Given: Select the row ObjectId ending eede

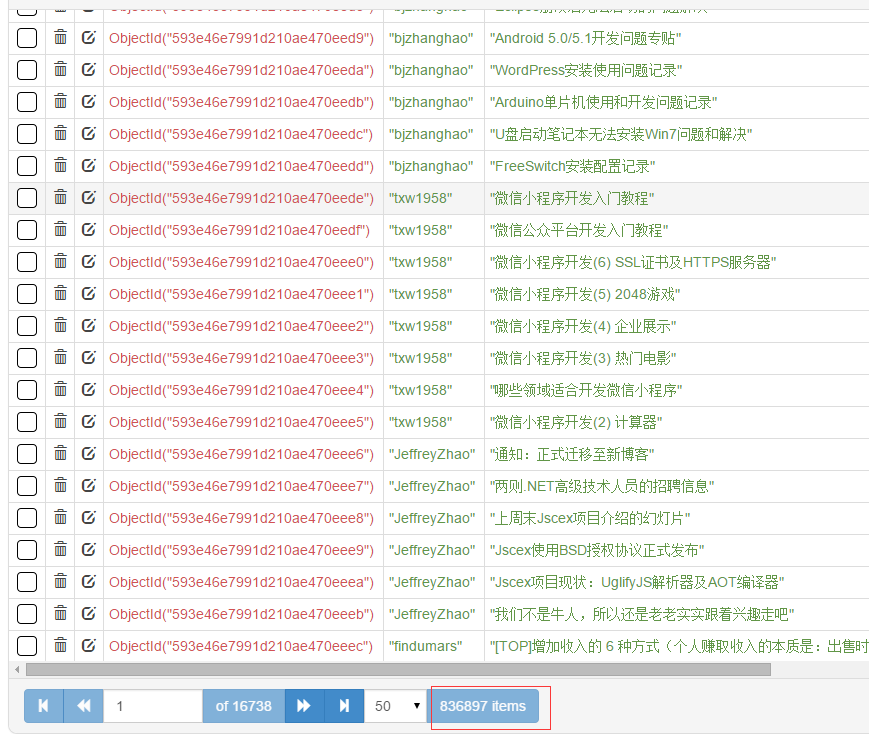Looking at the screenshot, I should click(27, 198).
